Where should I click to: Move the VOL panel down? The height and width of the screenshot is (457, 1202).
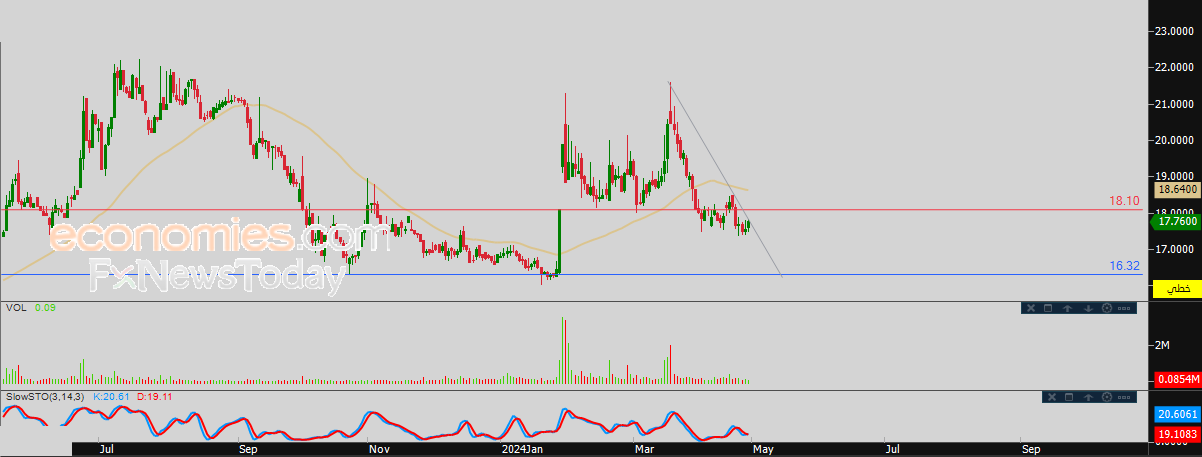tap(1087, 308)
